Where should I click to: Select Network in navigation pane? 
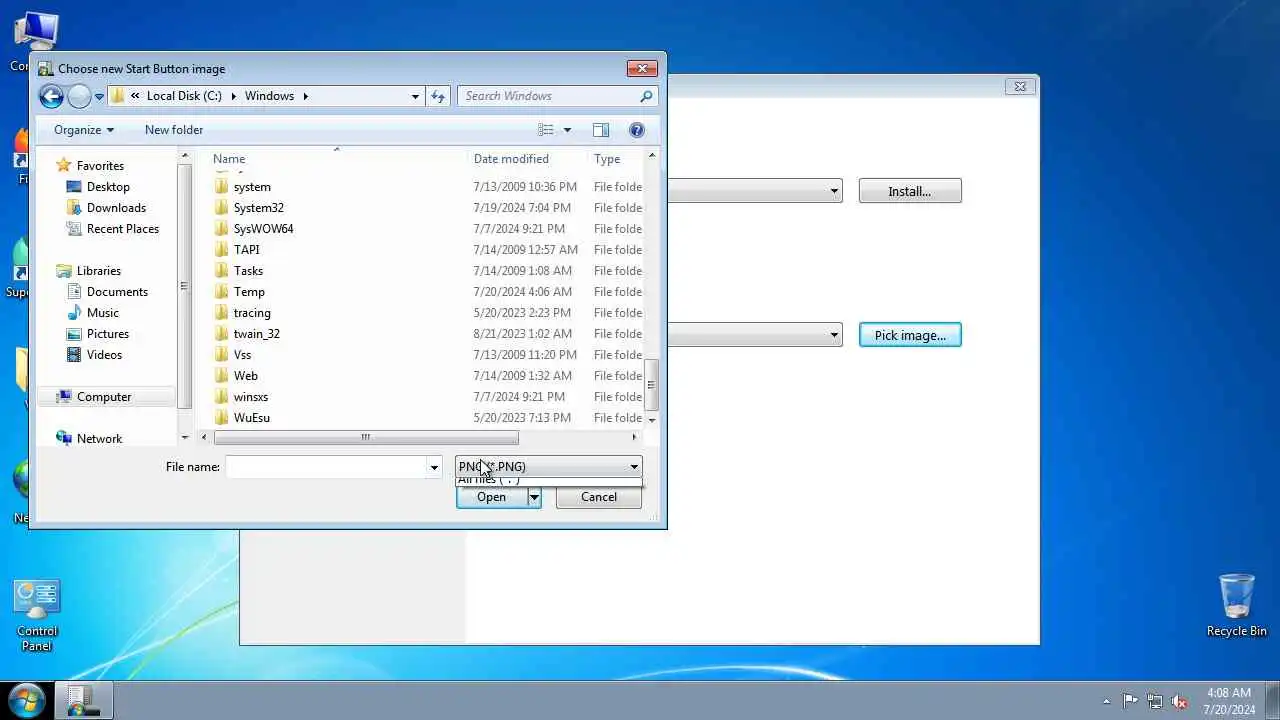[99, 439]
